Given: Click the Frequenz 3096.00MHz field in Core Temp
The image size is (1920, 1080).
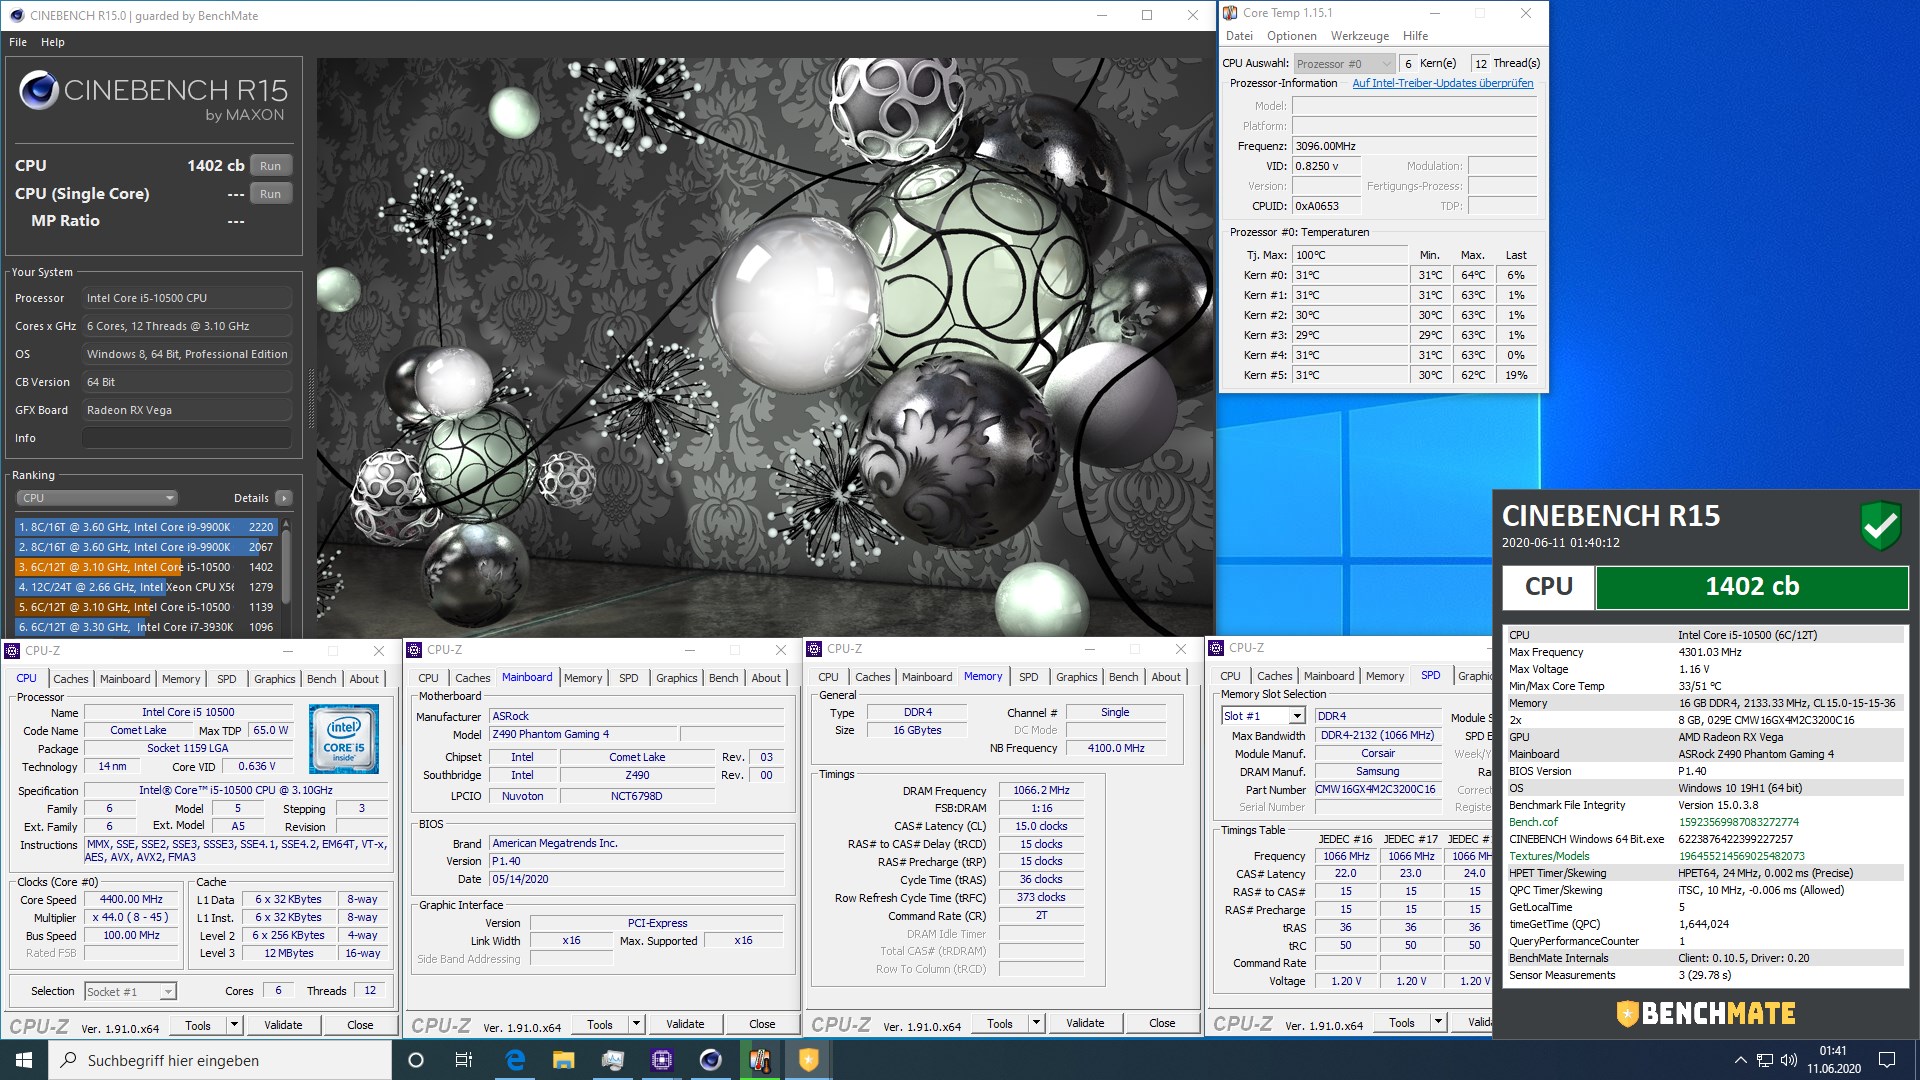Looking at the screenshot, I should click(x=1414, y=146).
